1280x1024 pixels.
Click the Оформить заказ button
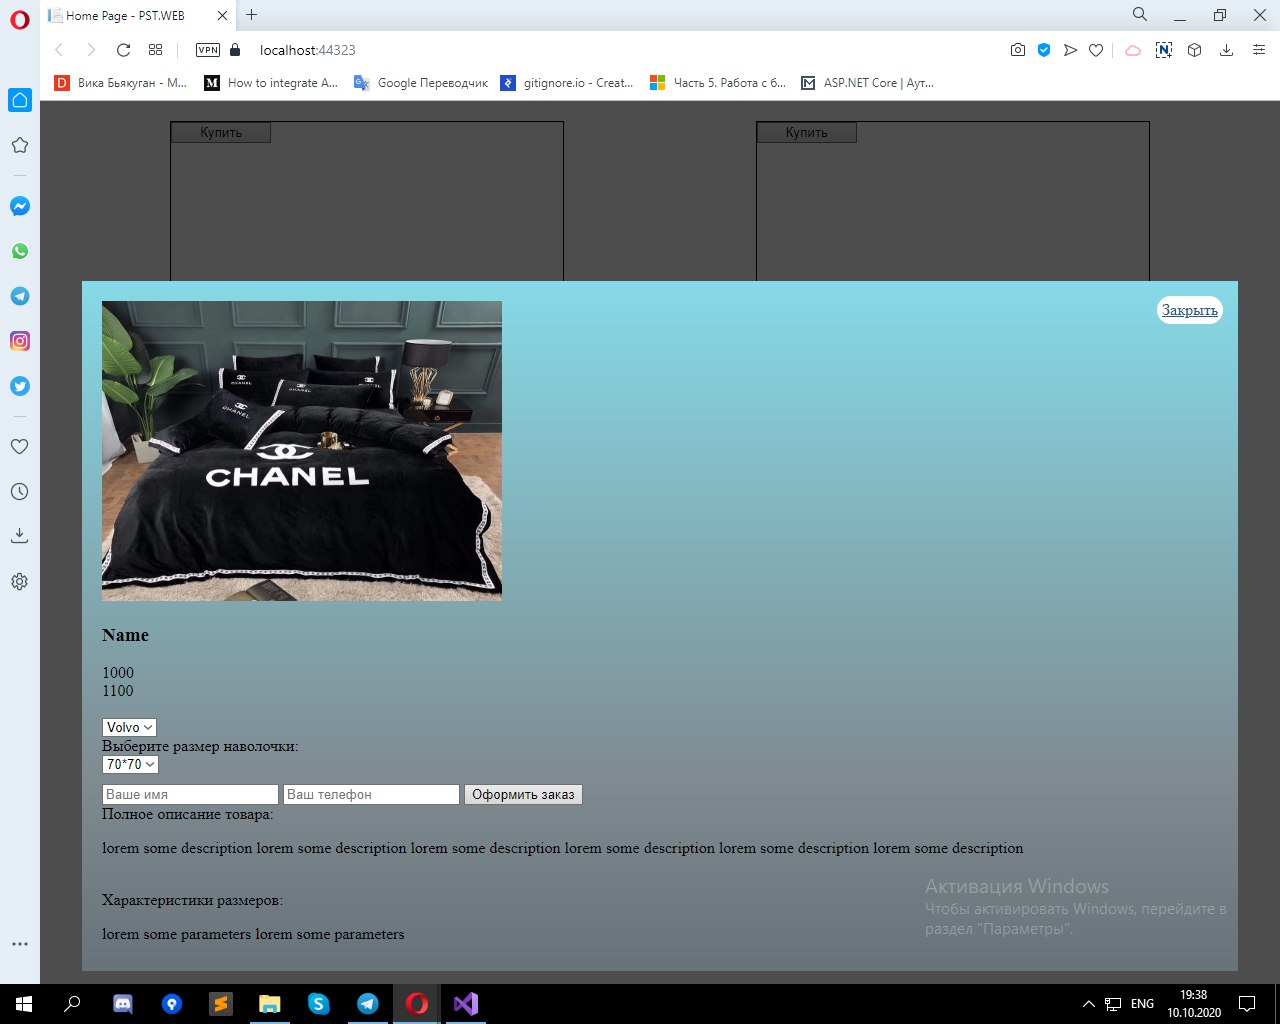523,794
